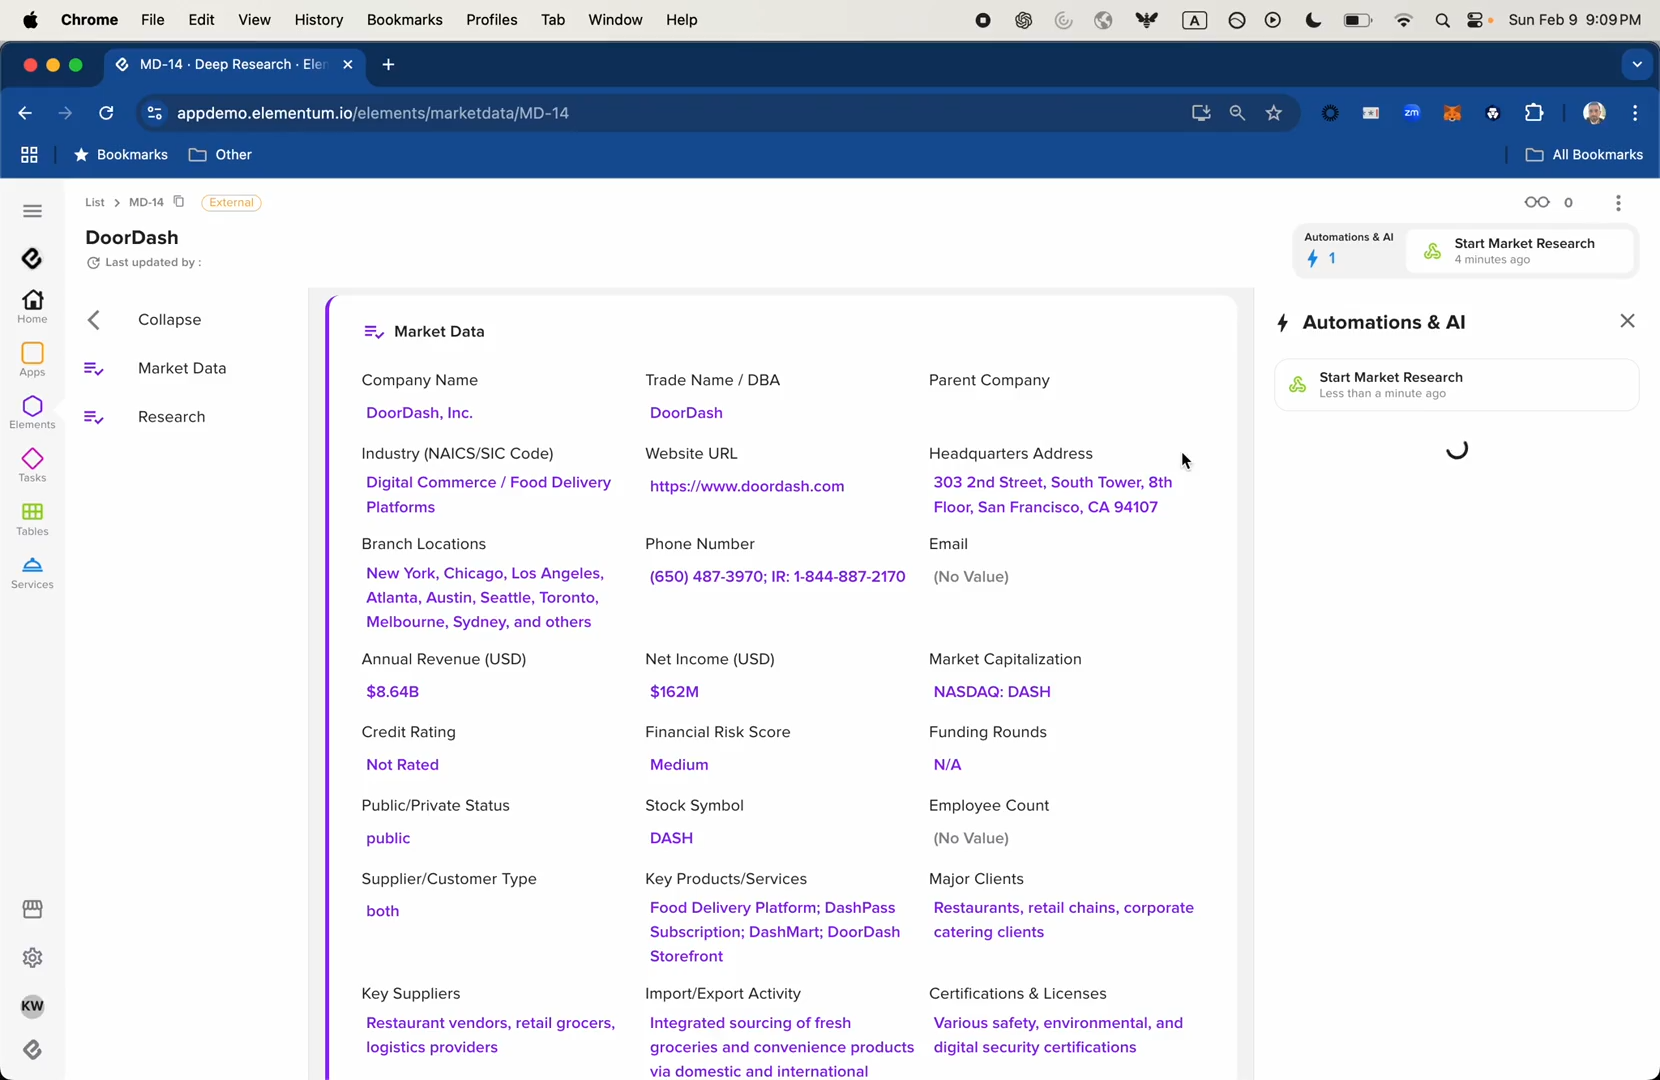Click the watchers glasses icon
The width and height of the screenshot is (1660, 1080).
pos(1537,202)
